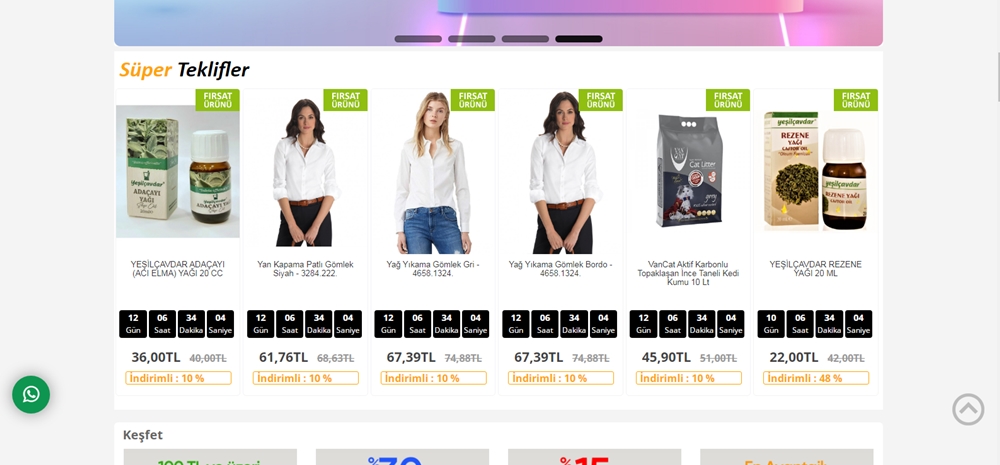Click the page's vertical scrollbar thumb
This screenshot has width=1000, height=465.
(x=998, y=77)
